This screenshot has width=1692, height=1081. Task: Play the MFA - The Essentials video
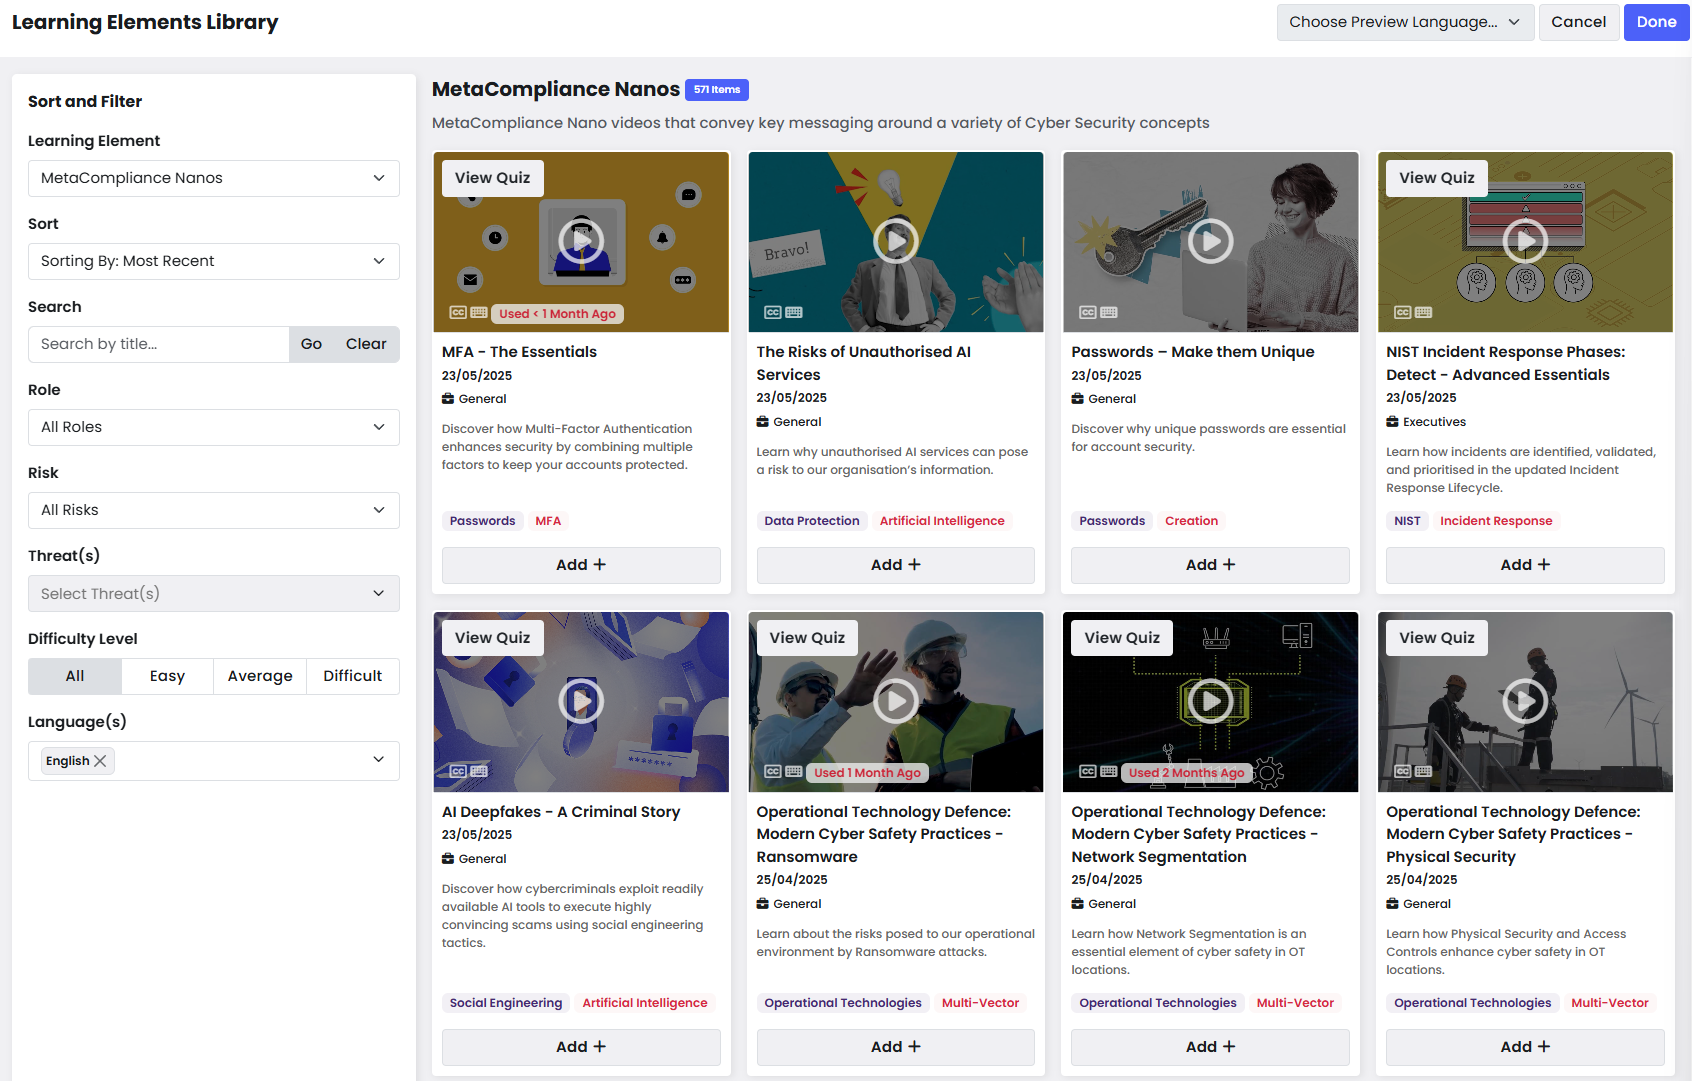(581, 241)
